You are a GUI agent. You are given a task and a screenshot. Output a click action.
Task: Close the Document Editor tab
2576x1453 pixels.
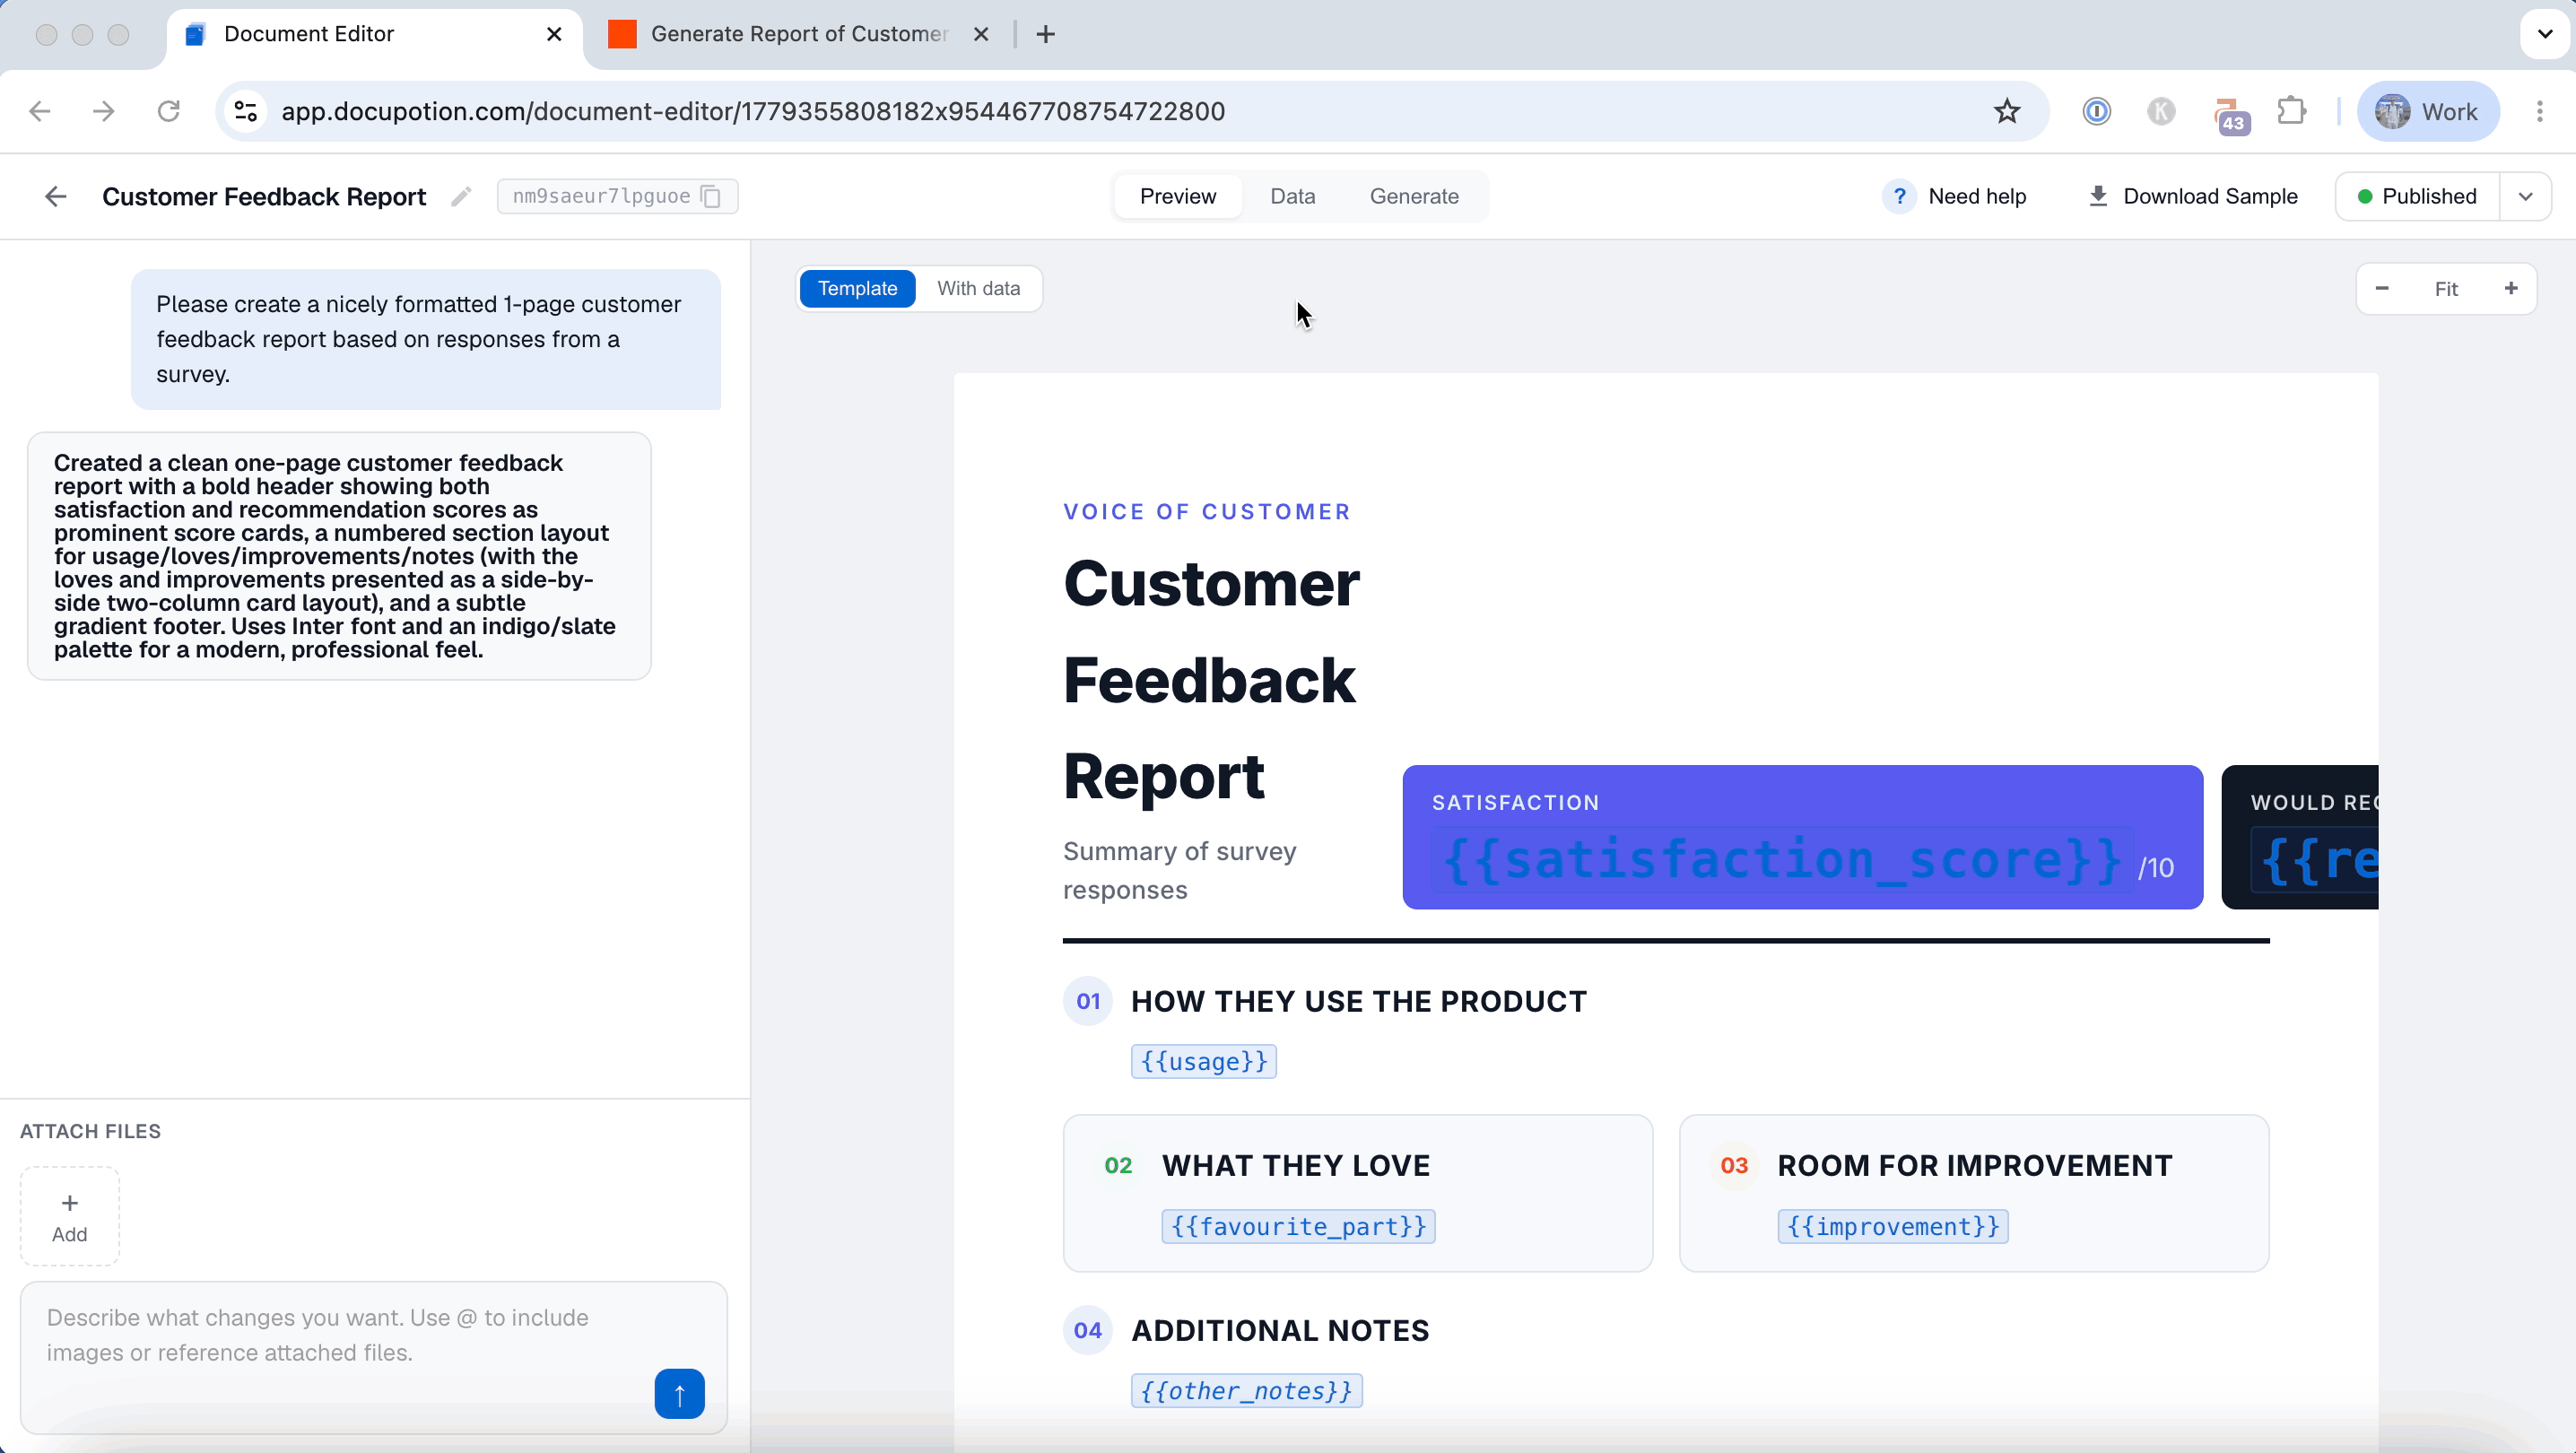pyautogui.click(x=554, y=34)
